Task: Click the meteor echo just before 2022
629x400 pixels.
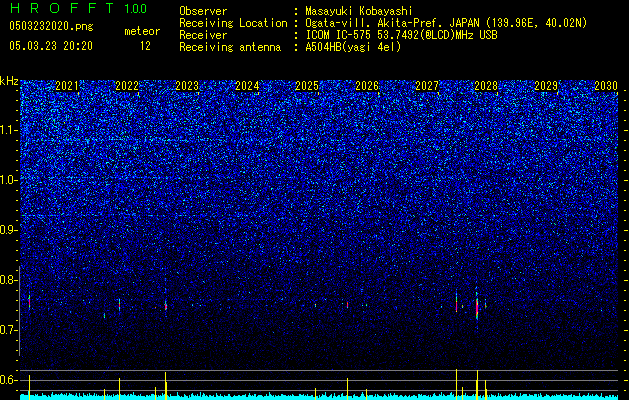Action: (120, 305)
